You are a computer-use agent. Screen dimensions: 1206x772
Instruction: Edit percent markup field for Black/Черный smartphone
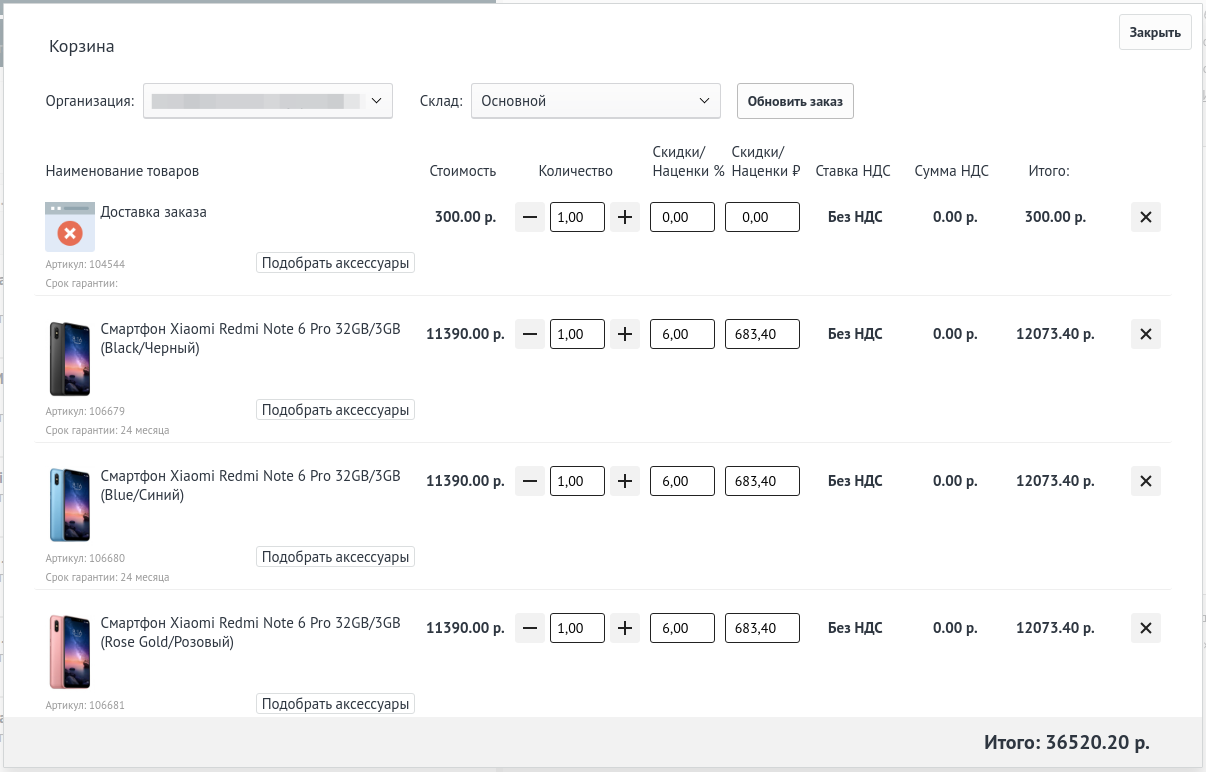[682, 334]
